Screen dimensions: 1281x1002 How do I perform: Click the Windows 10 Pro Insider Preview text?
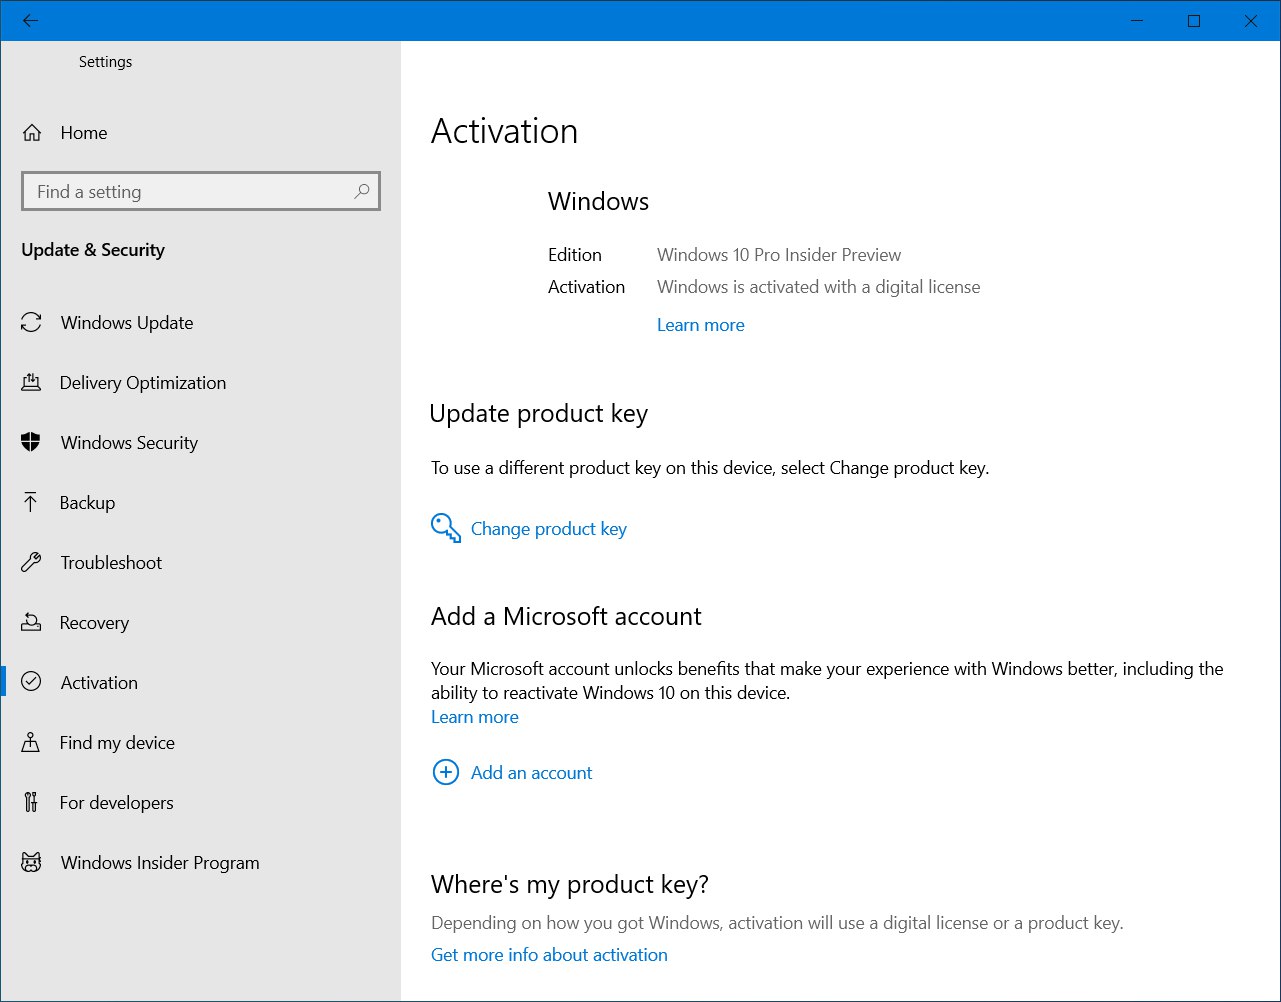(779, 255)
